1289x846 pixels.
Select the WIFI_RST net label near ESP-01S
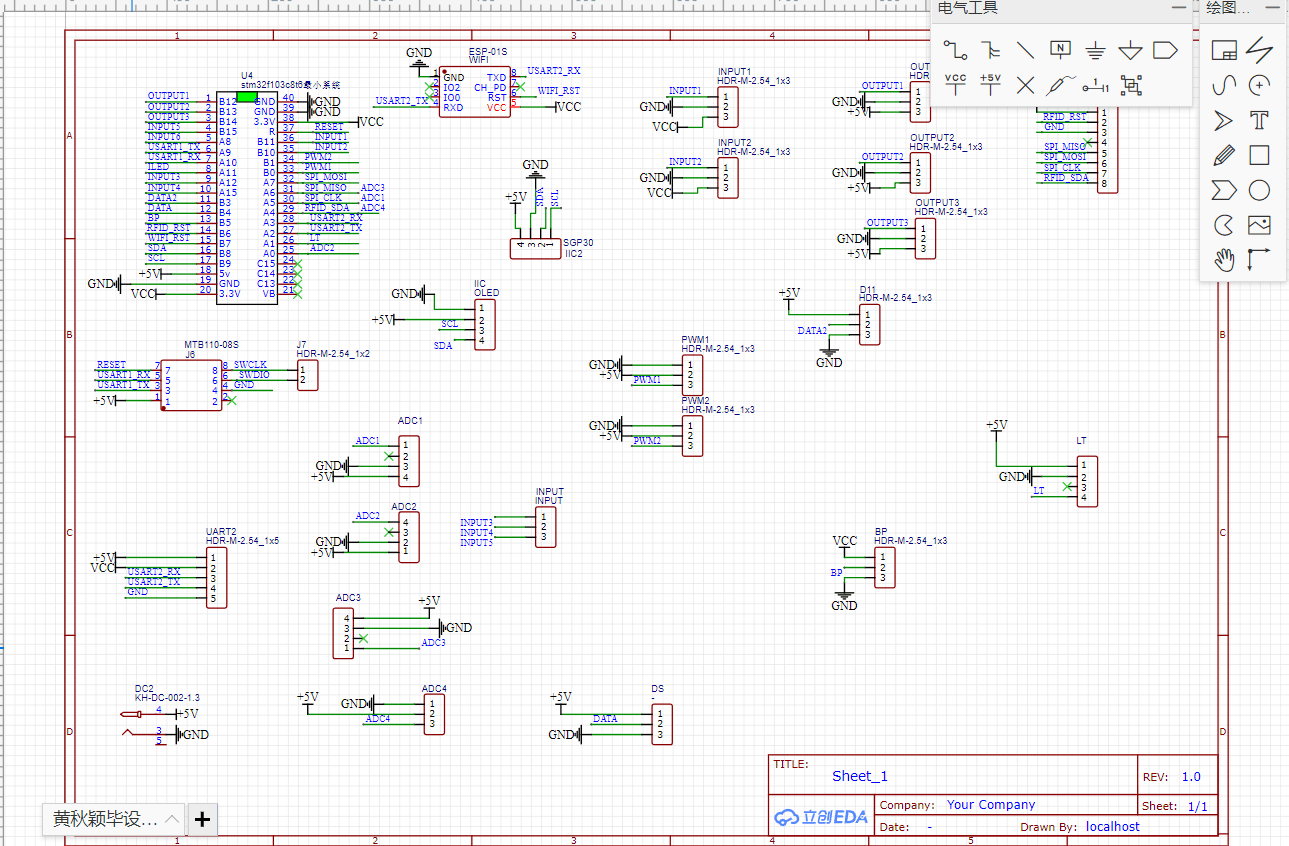(x=558, y=91)
